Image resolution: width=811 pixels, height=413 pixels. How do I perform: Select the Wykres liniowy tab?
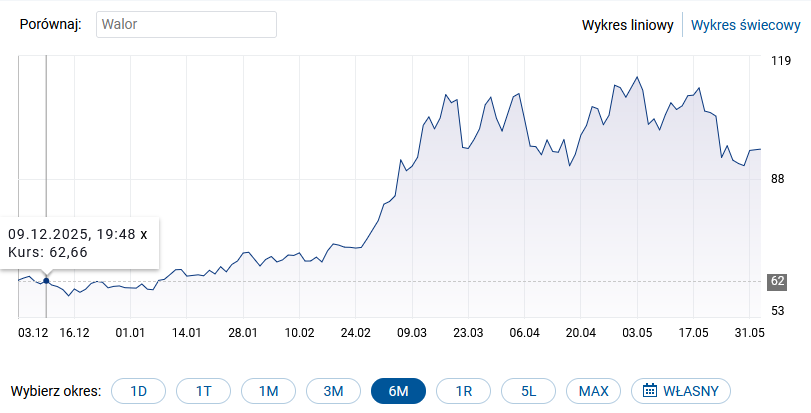(627, 25)
